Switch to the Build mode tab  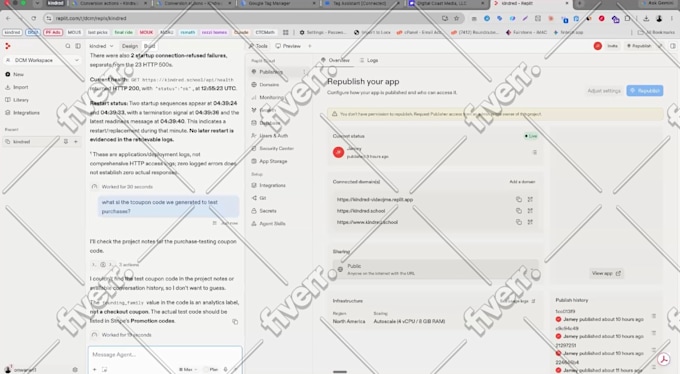(x=149, y=46)
